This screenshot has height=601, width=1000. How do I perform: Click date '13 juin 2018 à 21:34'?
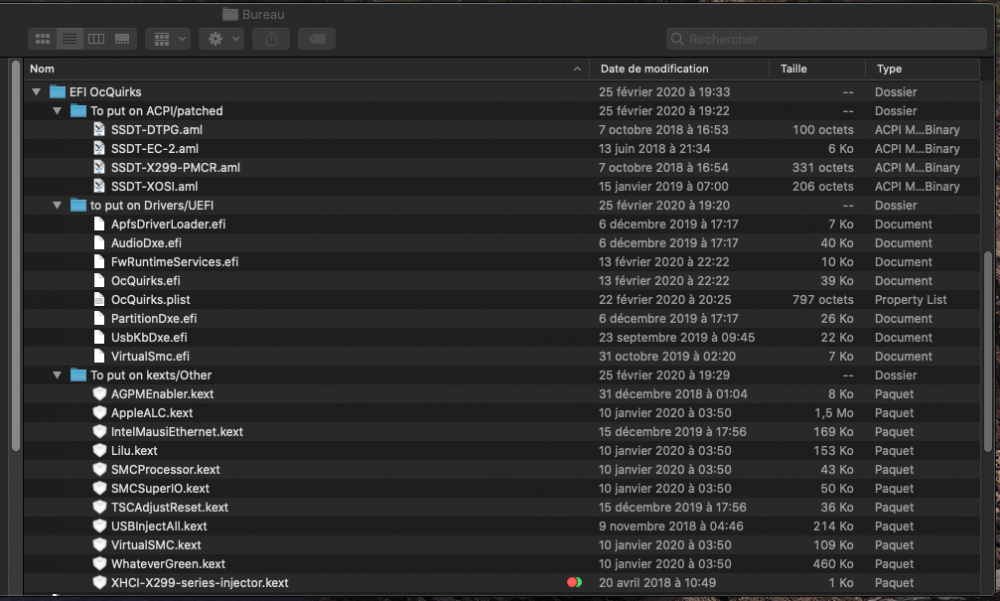654,149
